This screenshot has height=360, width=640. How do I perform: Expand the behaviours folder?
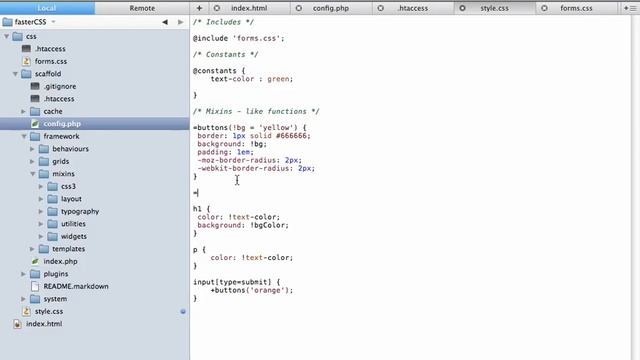(32, 149)
